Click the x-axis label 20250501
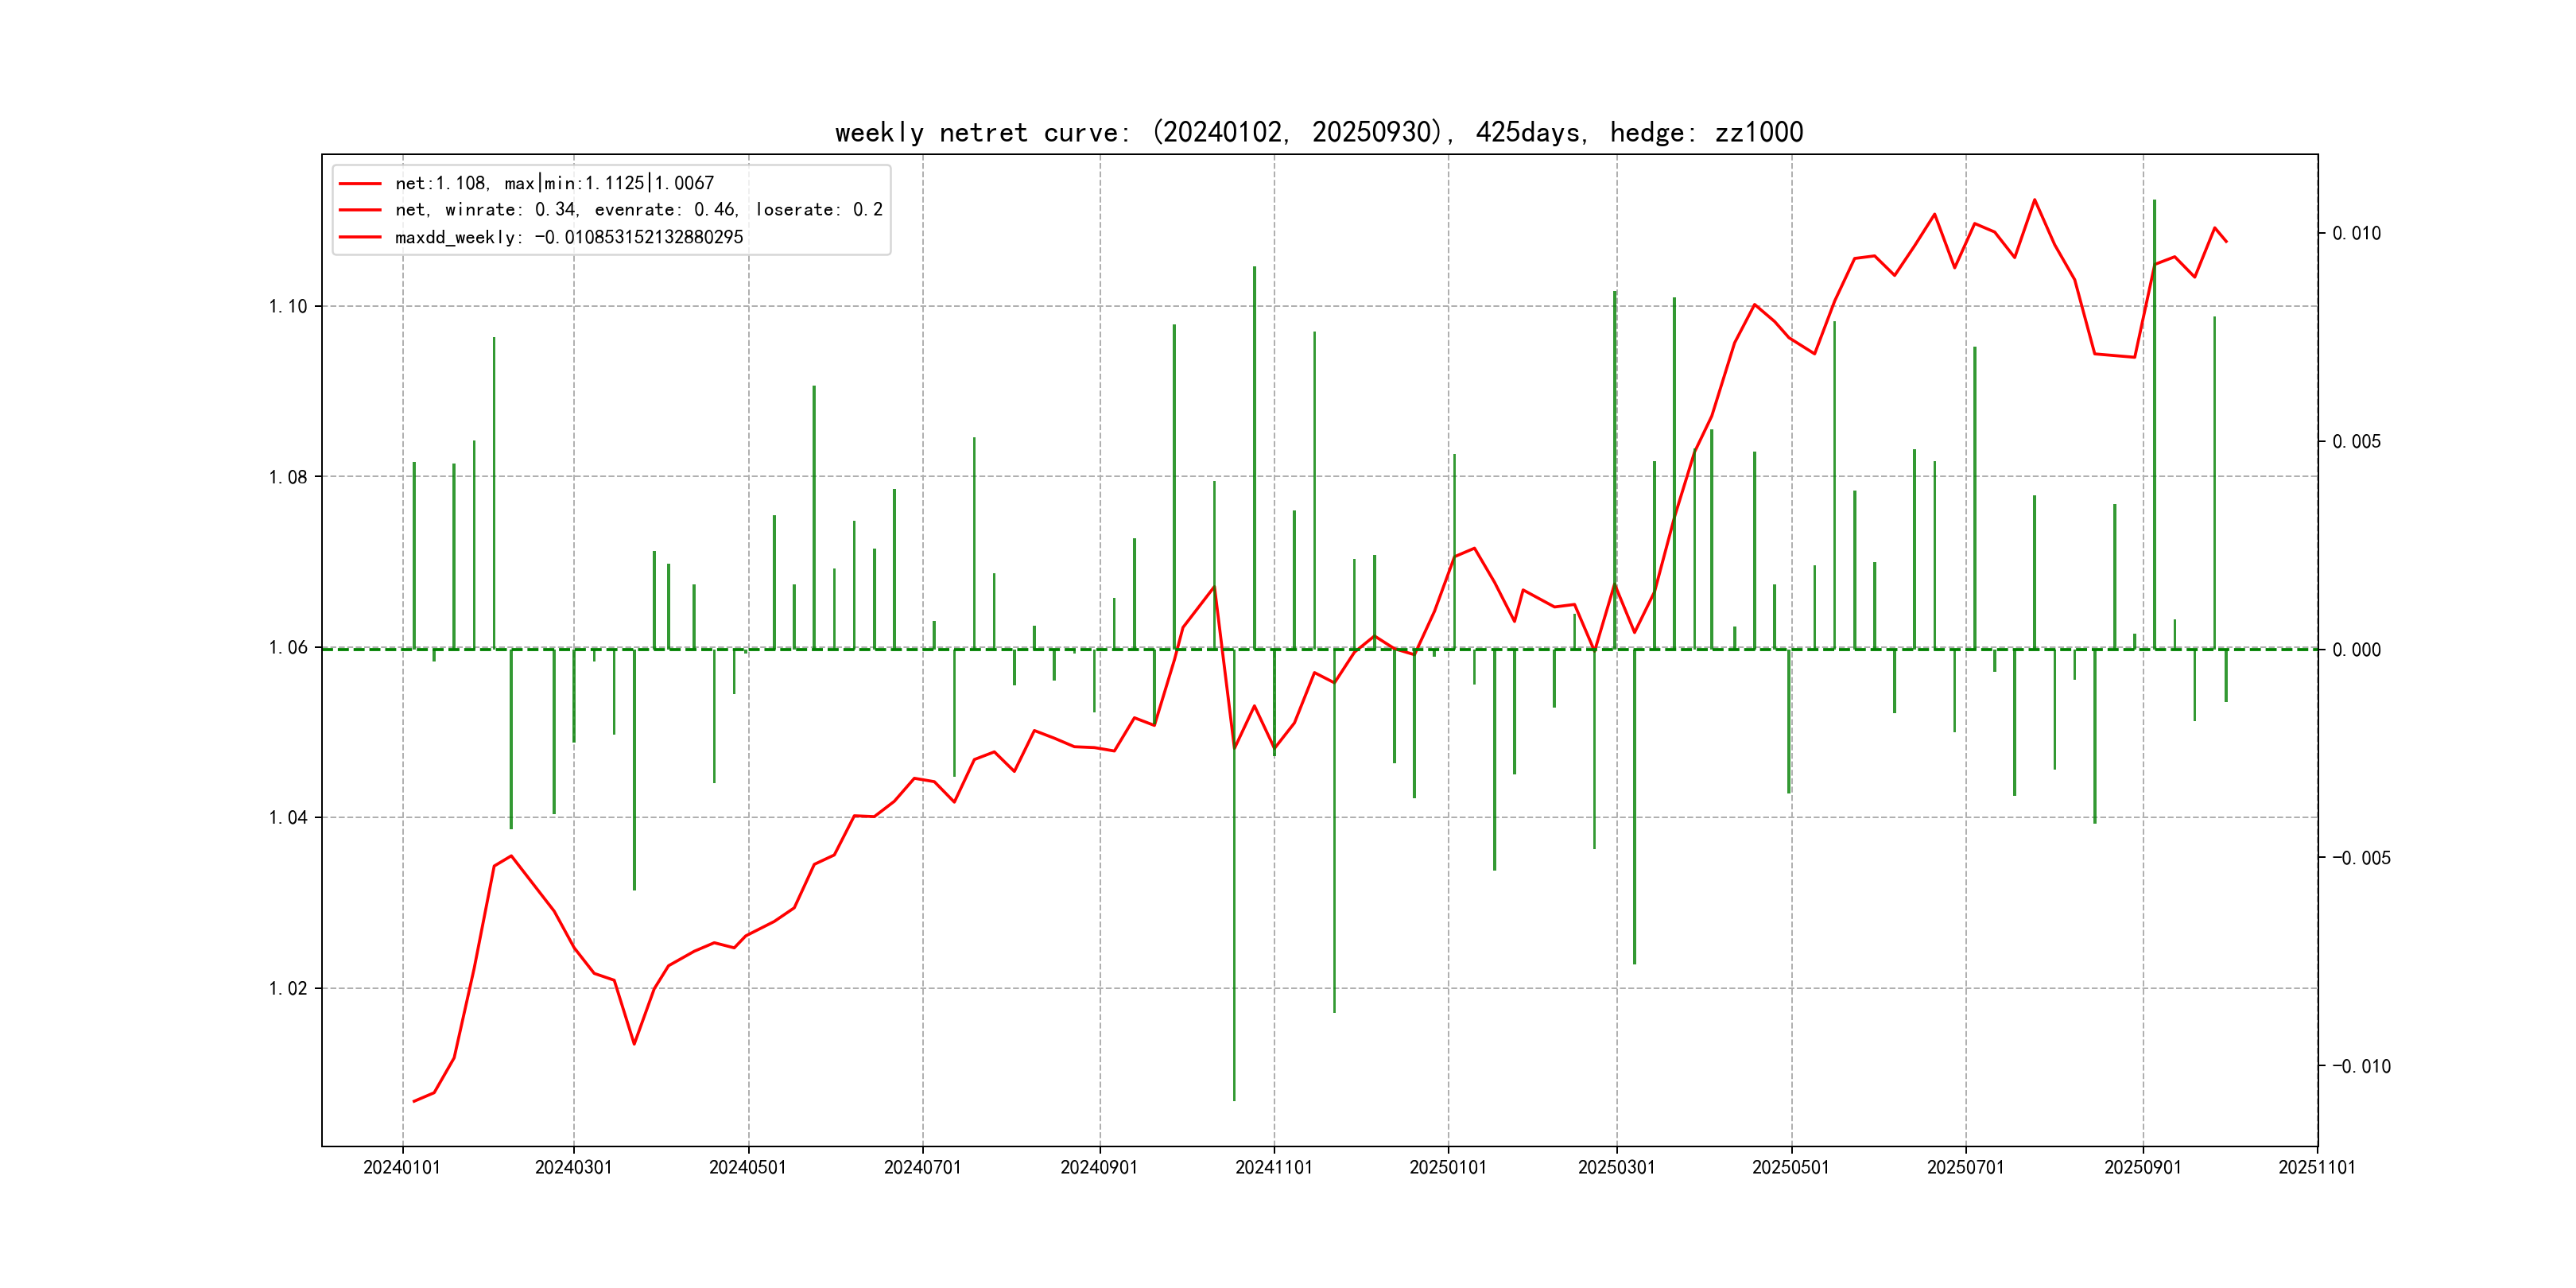The height and width of the screenshot is (1288, 2576). pyautogui.click(x=1791, y=1167)
